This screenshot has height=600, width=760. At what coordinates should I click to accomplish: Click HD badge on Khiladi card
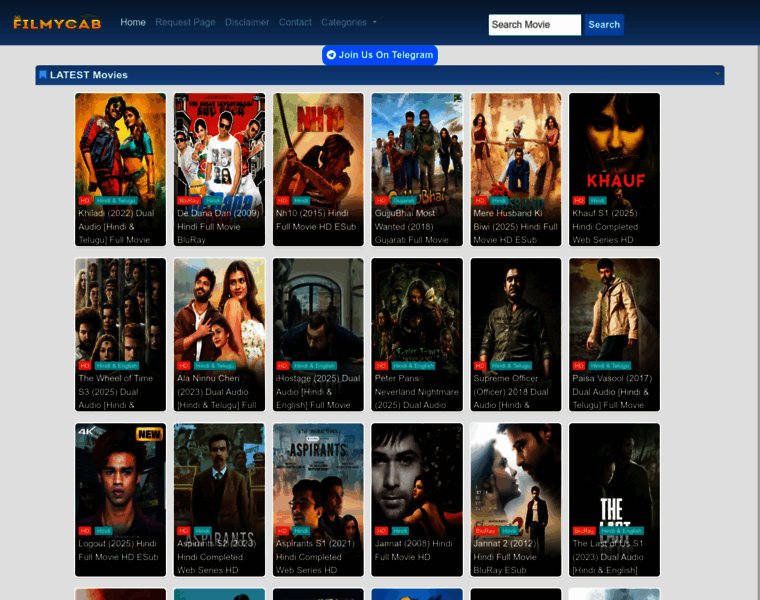(x=85, y=200)
